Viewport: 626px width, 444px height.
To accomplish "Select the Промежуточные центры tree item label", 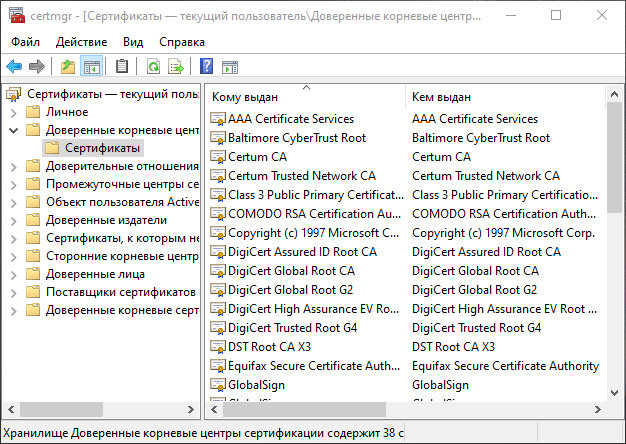I will point(122,184).
